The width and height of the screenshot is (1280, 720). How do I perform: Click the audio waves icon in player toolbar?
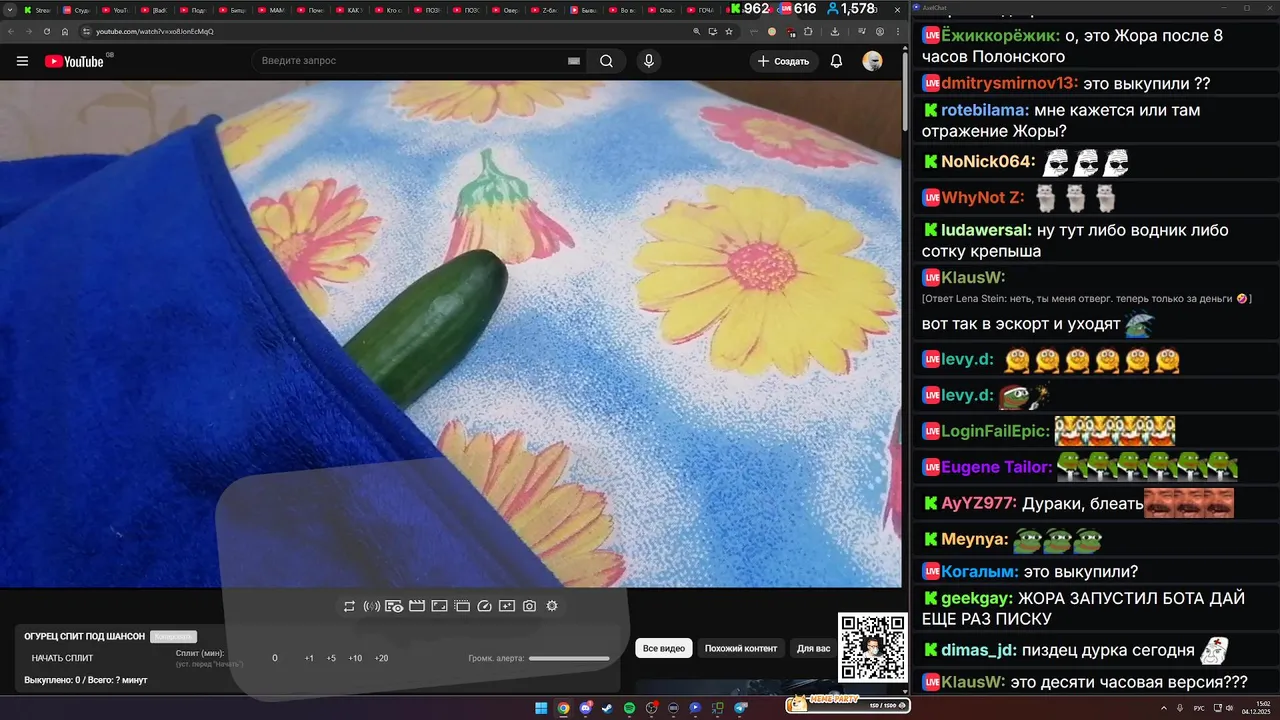click(371, 606)
